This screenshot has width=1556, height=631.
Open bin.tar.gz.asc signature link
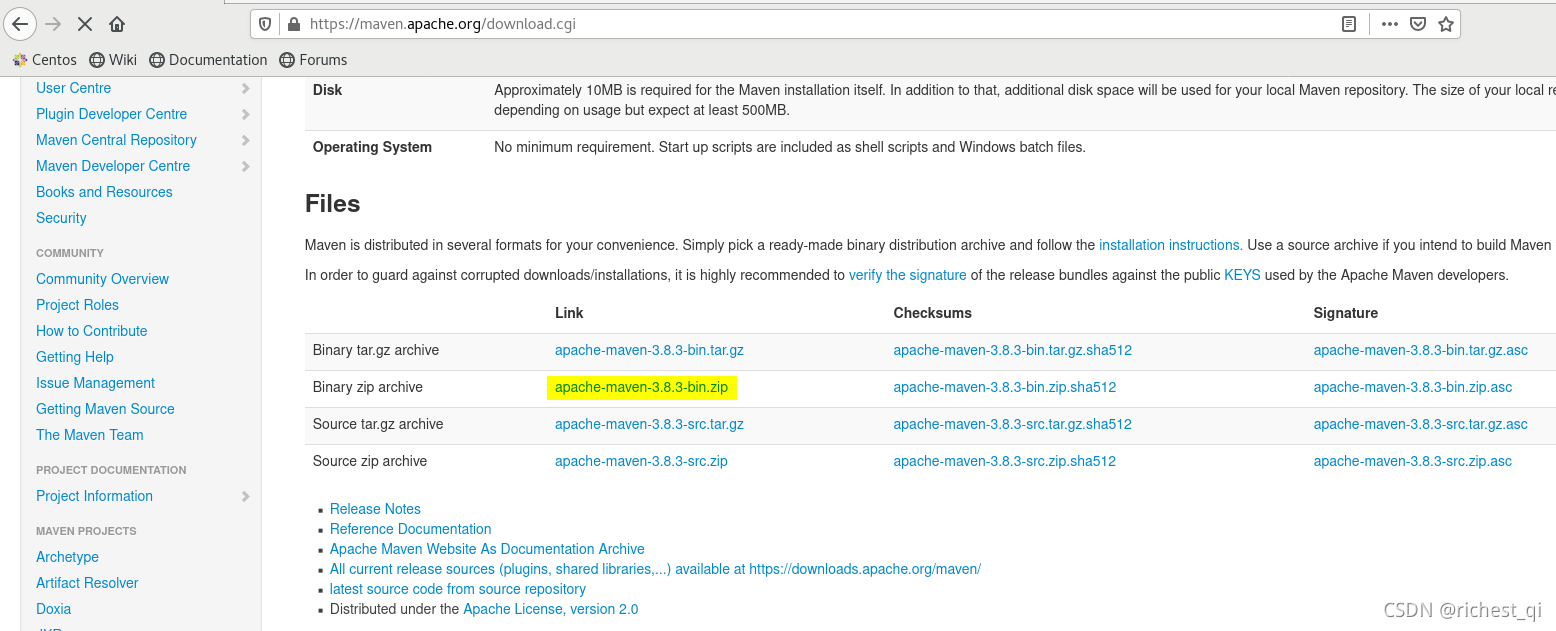tap(1421, 350)
